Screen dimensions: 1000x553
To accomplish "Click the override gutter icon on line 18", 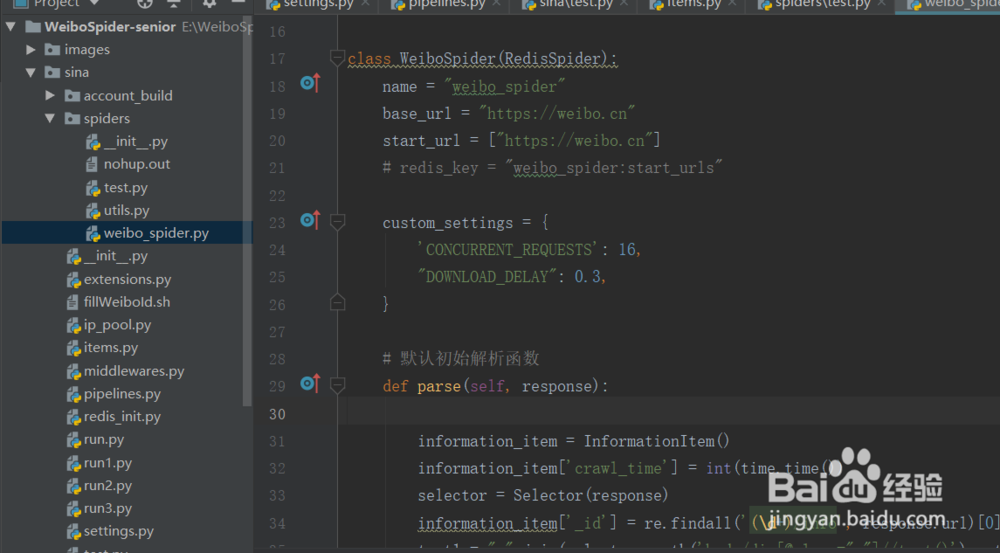I will click(x=310, y=83).
